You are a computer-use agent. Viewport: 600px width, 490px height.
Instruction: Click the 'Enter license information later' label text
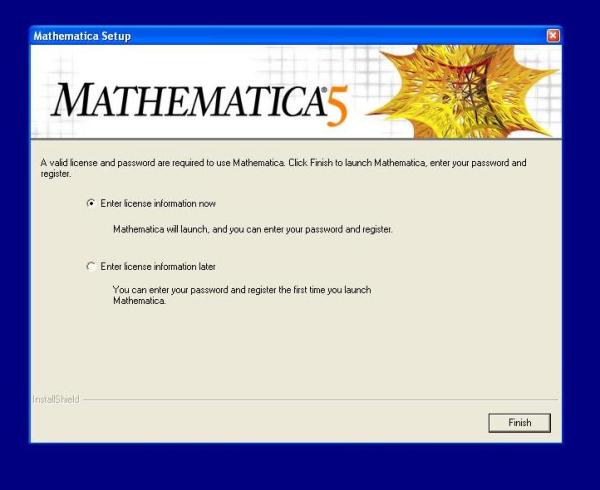click(x=158, y=267)
